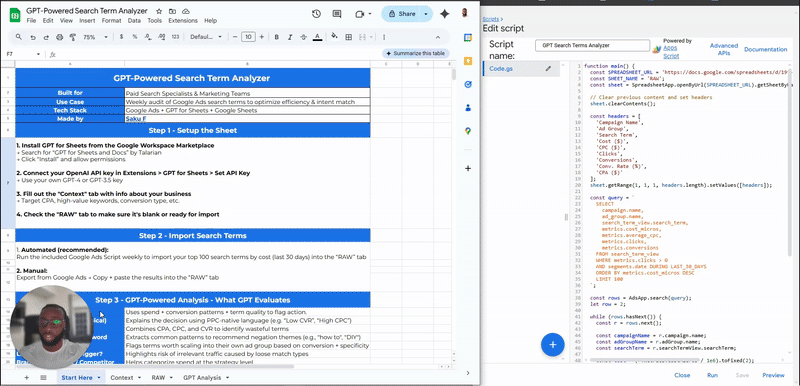Open the Insert menu

(x=87, y=21)
